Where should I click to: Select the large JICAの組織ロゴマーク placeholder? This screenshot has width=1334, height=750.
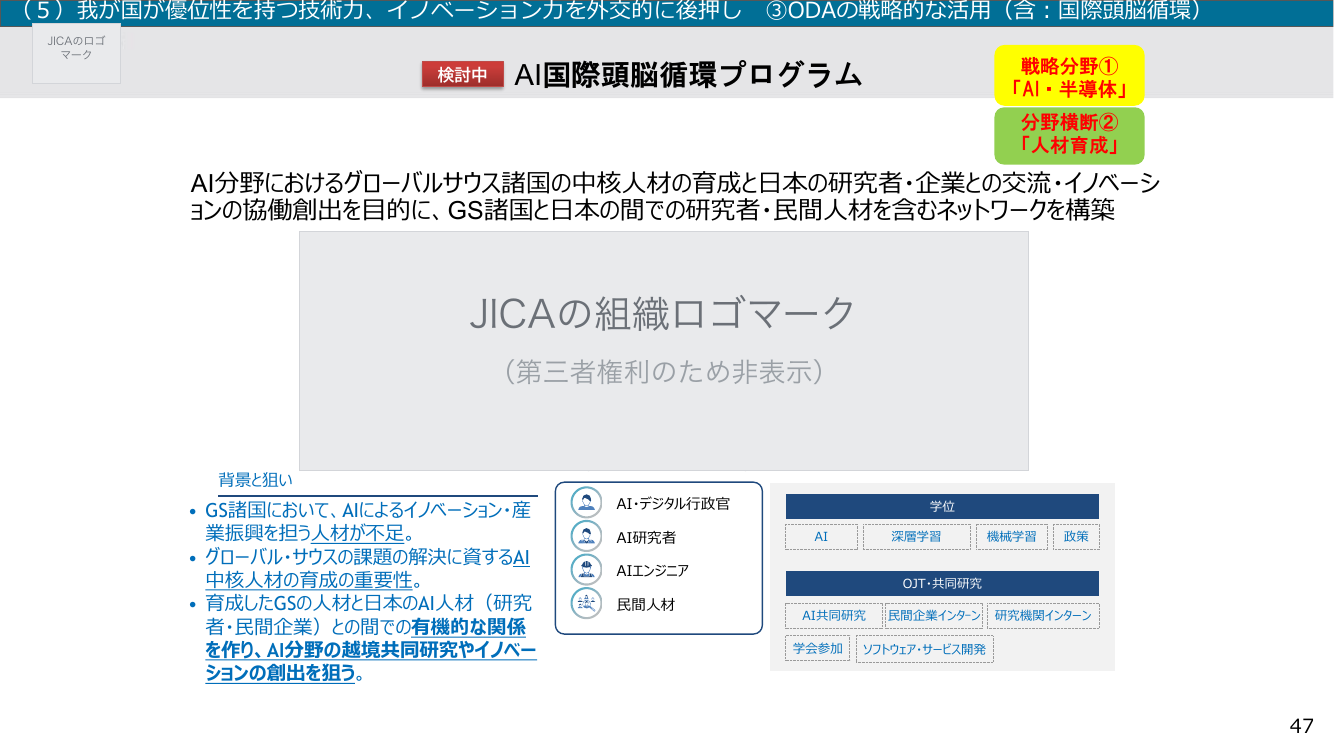pos(664,351)
